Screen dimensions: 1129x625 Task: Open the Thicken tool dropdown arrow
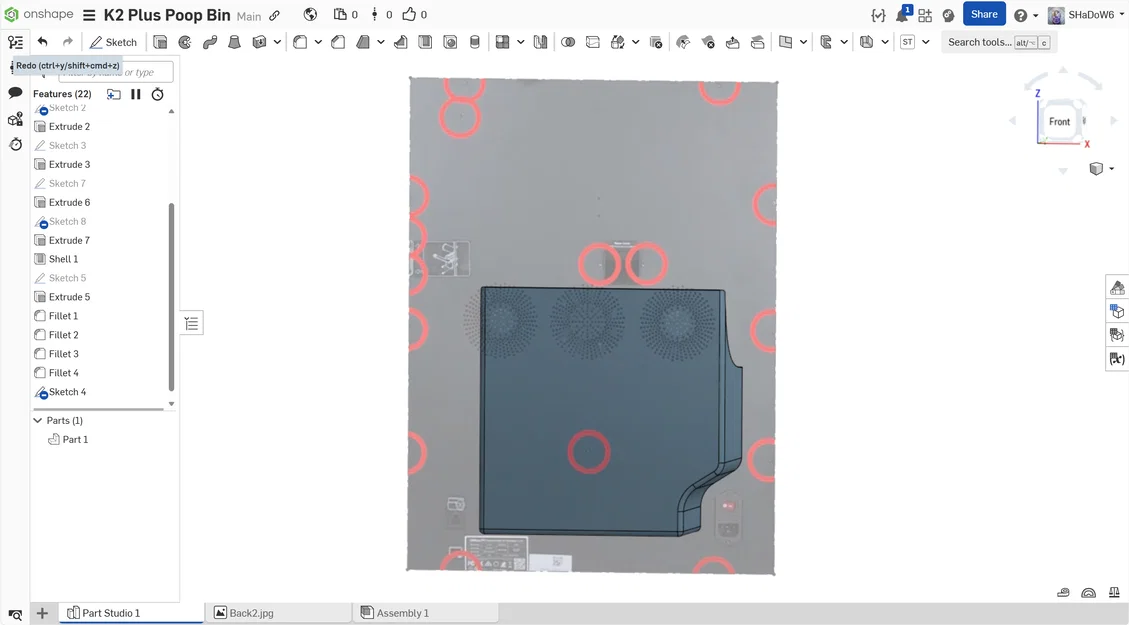277,42
